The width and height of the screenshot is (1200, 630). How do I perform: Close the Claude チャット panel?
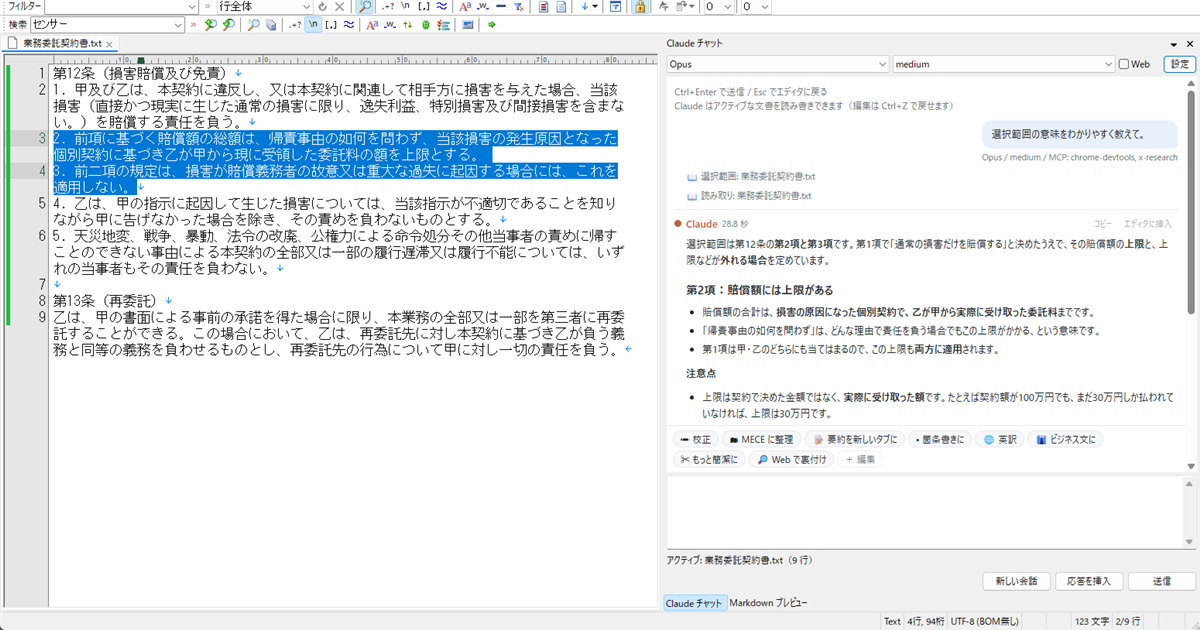(1190, 44)
